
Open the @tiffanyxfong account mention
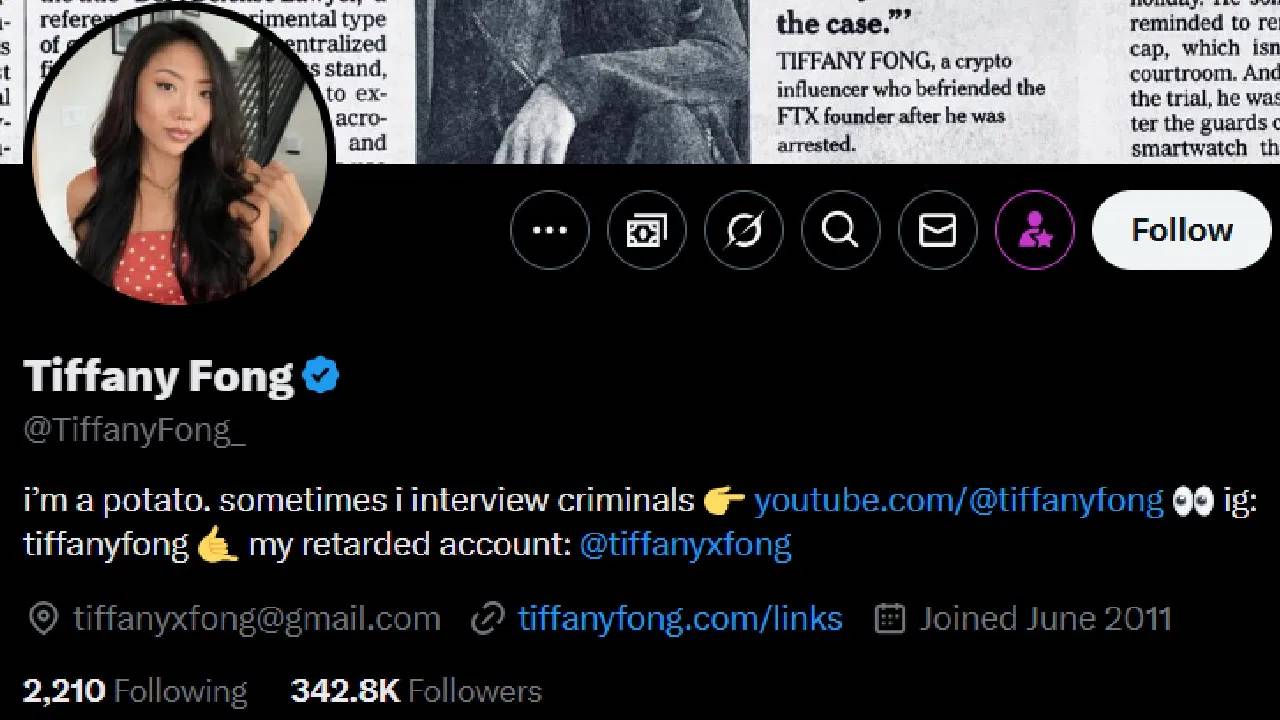[x=685, y=545]
